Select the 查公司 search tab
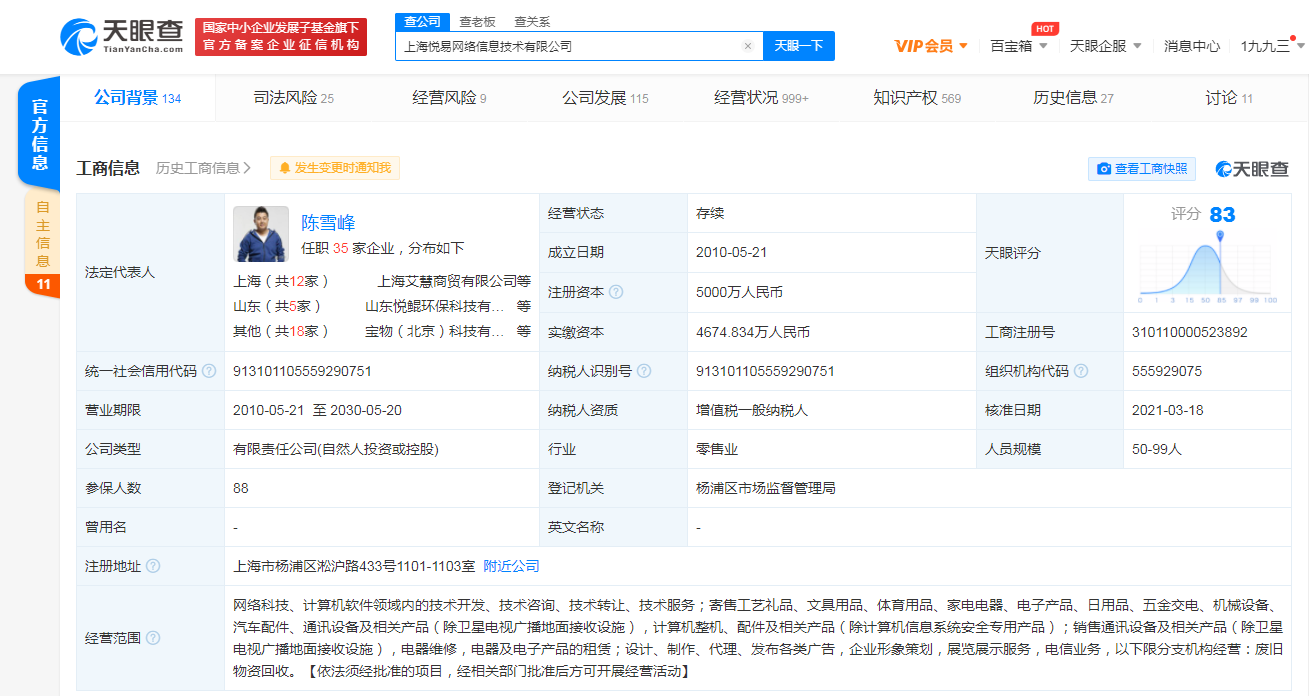The width and height of the screenshot is (1309, 696). click(422, 22)
